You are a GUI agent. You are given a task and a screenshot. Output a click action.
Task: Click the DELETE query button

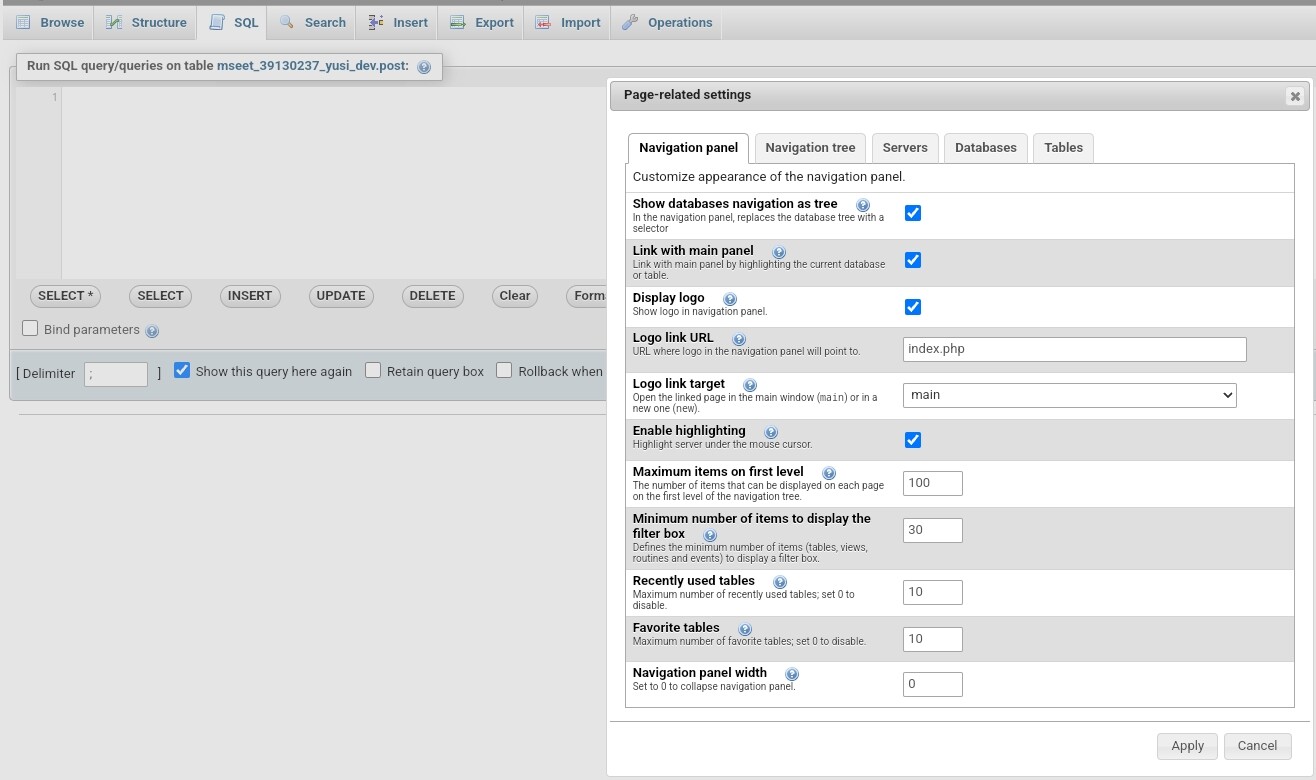[x=432, y=296]
